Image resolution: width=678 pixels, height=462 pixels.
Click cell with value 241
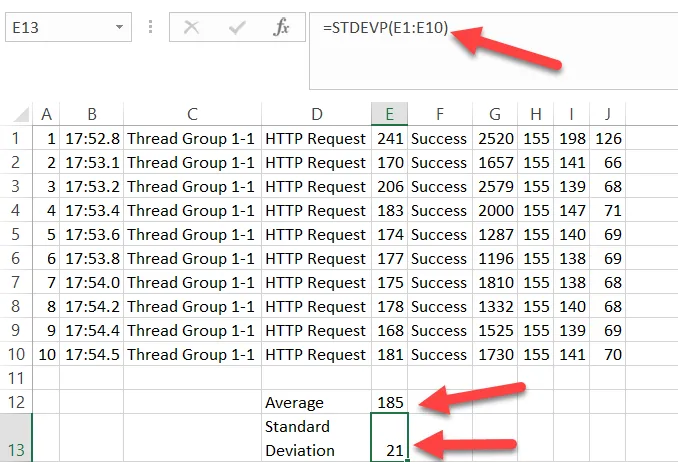(x=390, y=138)
